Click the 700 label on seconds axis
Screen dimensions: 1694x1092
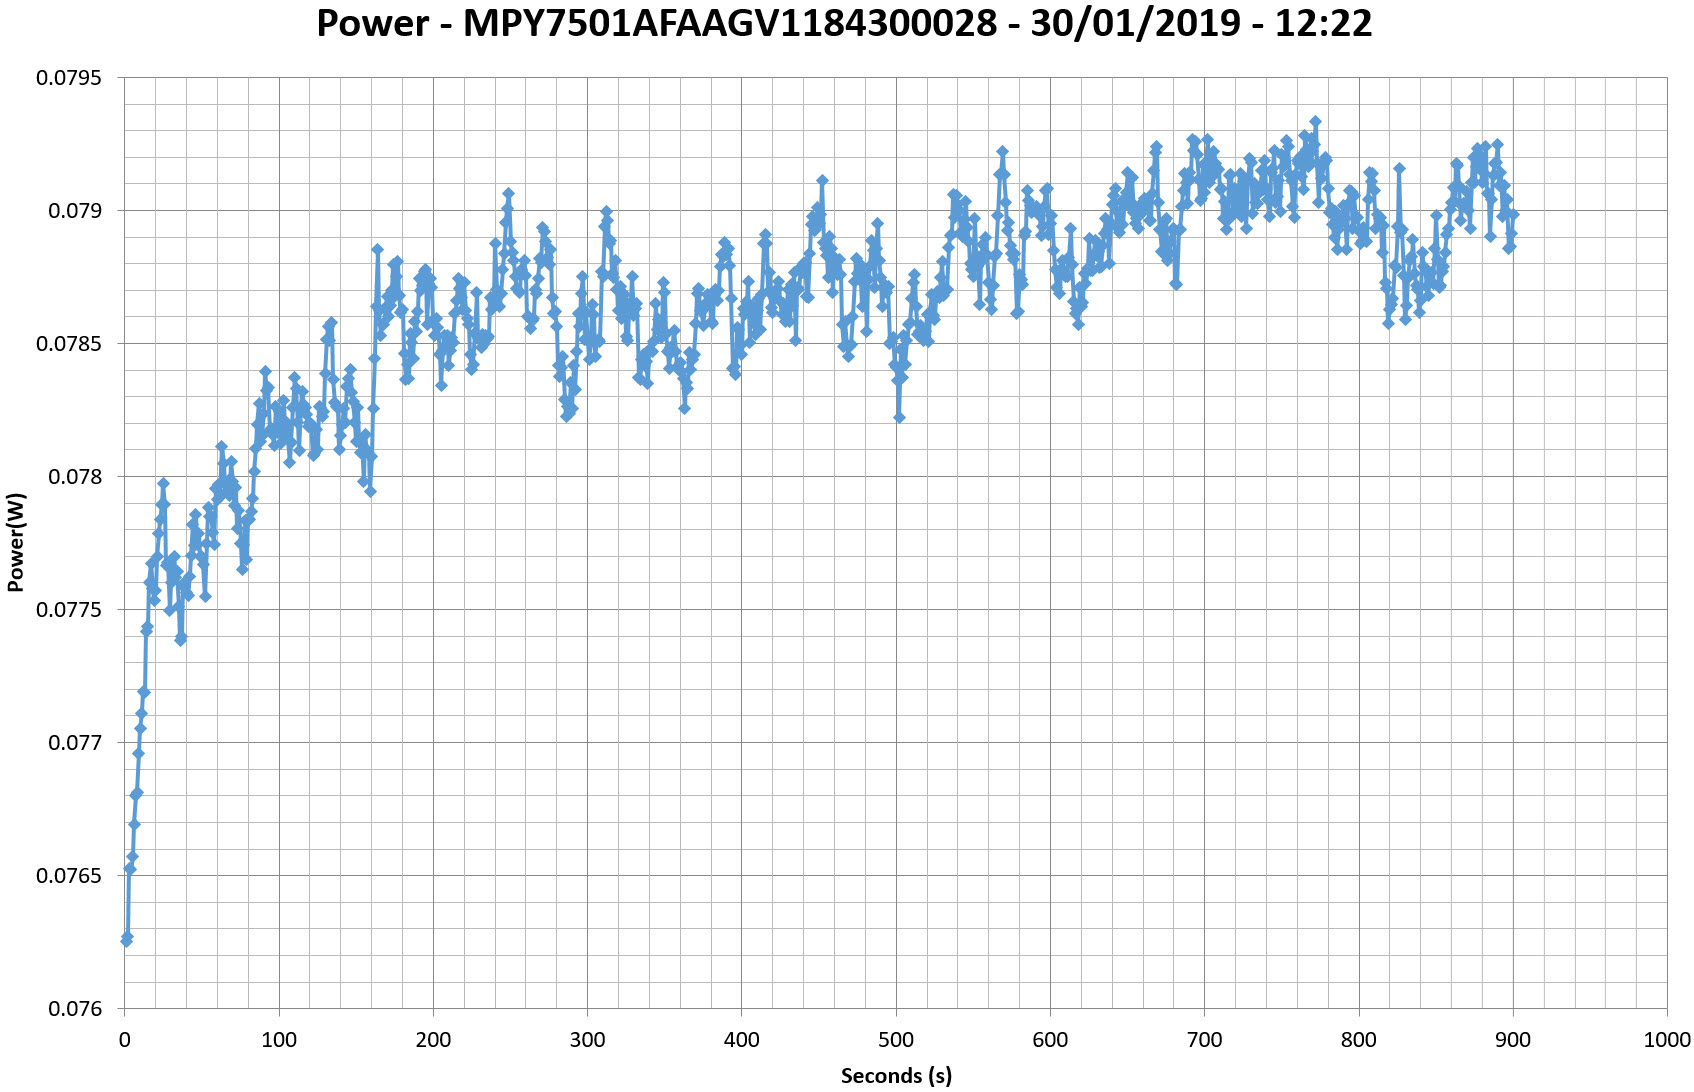point(1204,1040)
